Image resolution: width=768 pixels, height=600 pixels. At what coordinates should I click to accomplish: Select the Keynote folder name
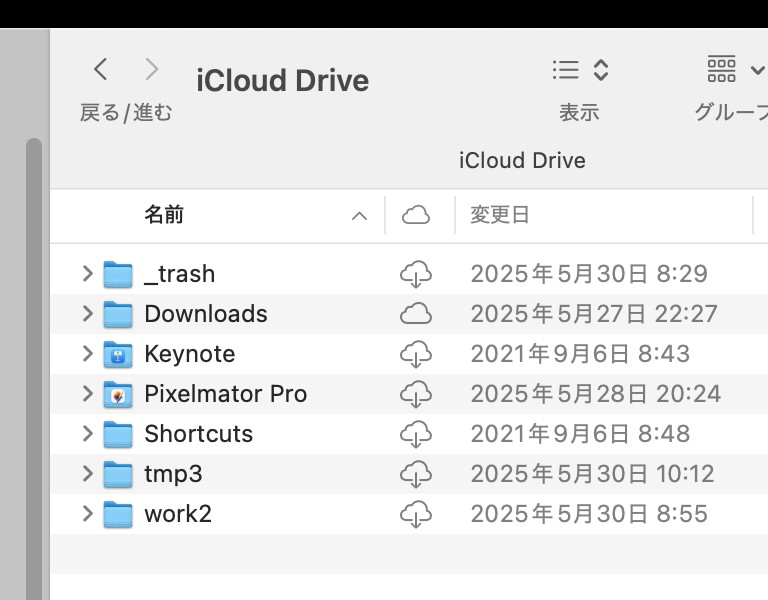[x=190, y=354]
